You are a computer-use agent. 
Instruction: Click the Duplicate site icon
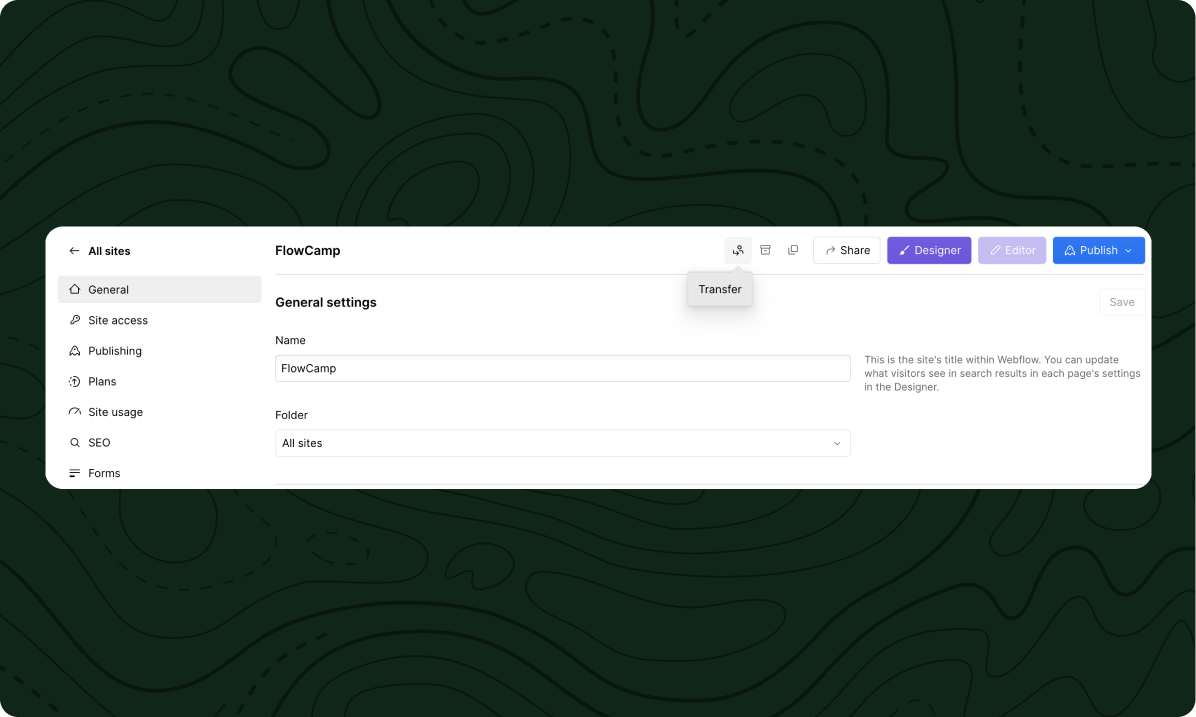tap(793, 250)
